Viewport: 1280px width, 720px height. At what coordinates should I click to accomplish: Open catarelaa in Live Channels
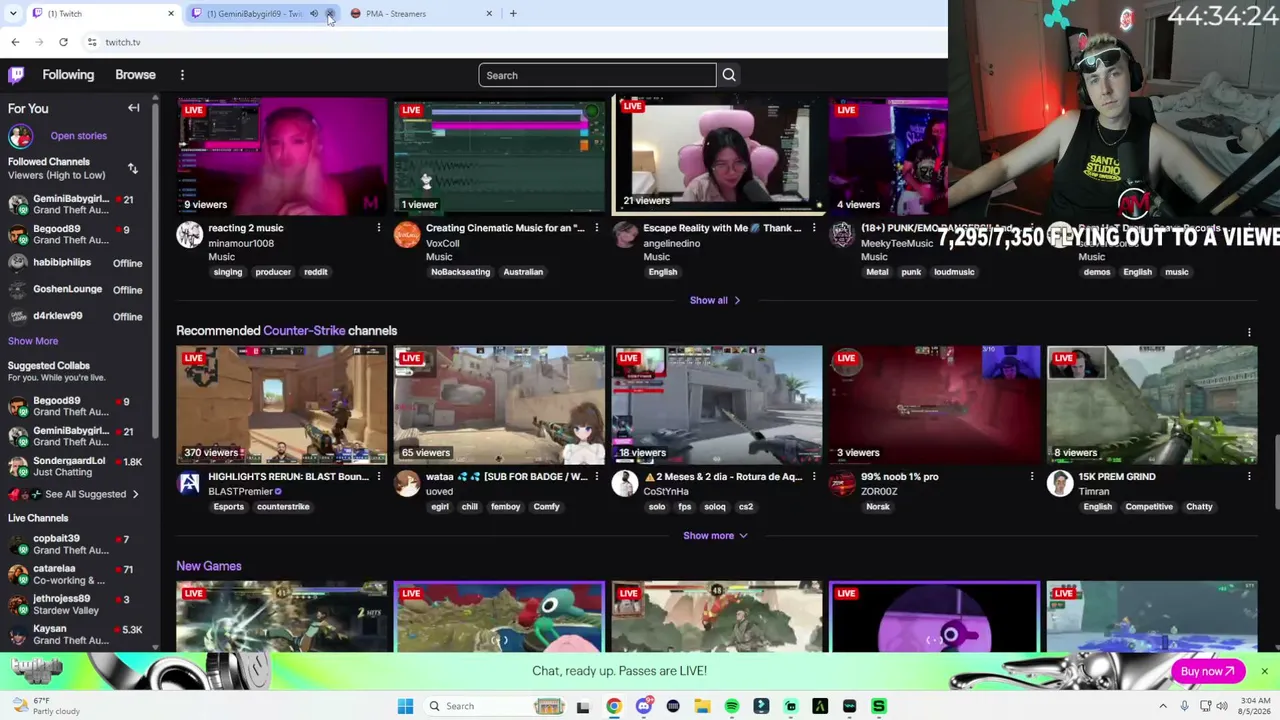(x=76, y=575)
